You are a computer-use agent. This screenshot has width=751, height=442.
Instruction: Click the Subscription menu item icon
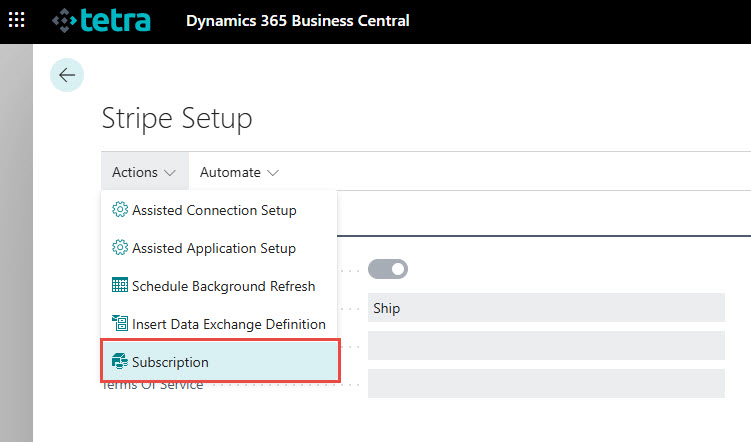[120, 362]
